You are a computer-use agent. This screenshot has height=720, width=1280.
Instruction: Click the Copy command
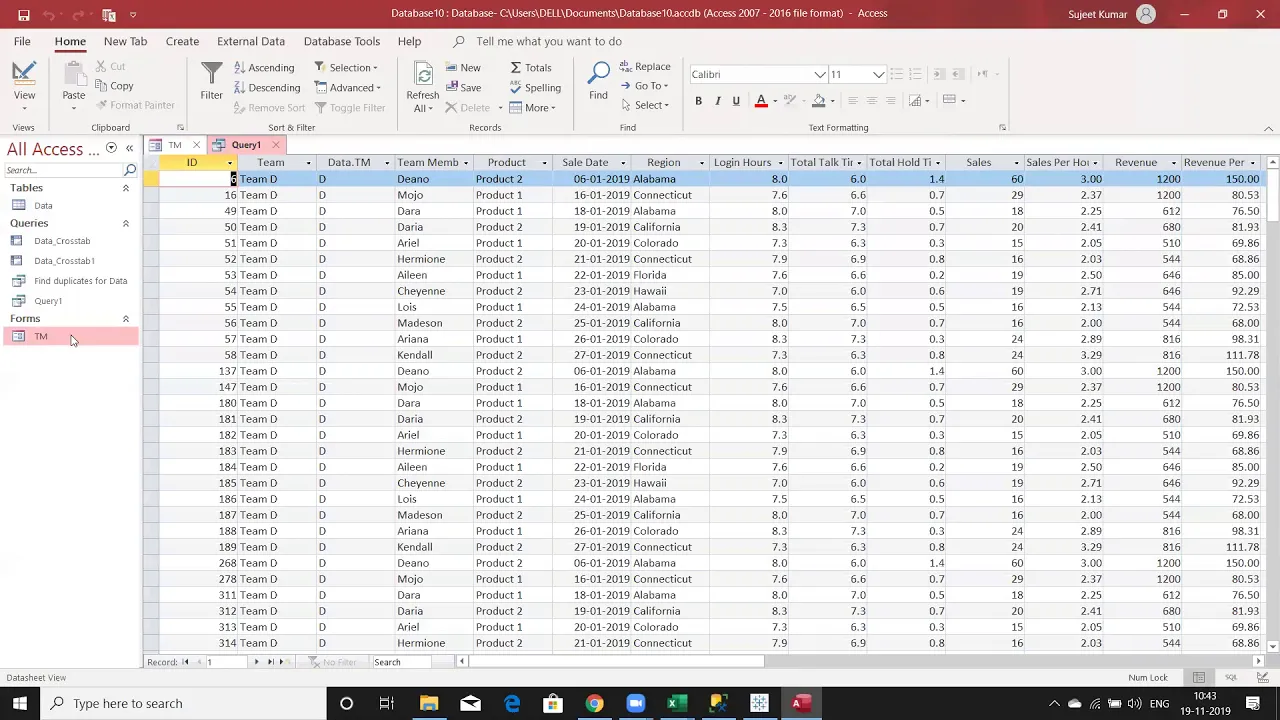coord(114,86)
